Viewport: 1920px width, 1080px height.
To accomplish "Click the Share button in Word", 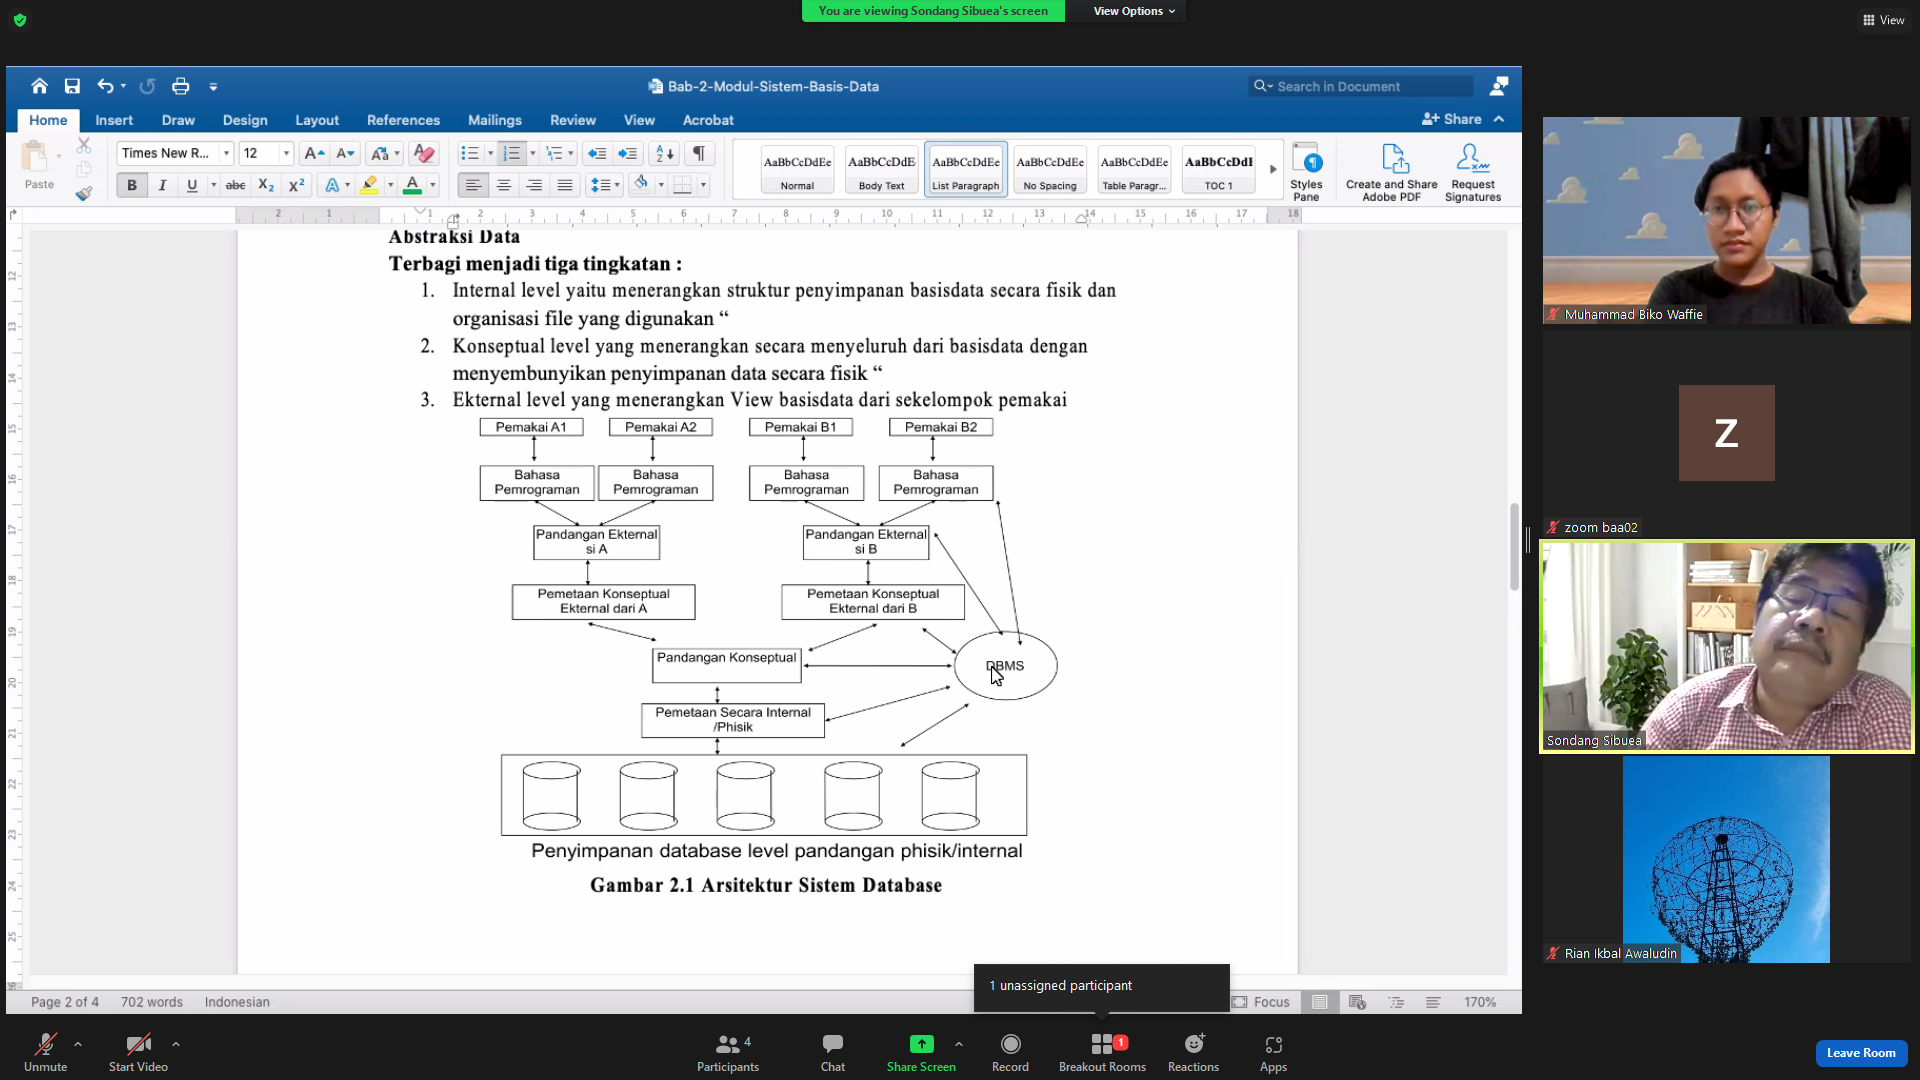I will click(x=1452, y=119).
